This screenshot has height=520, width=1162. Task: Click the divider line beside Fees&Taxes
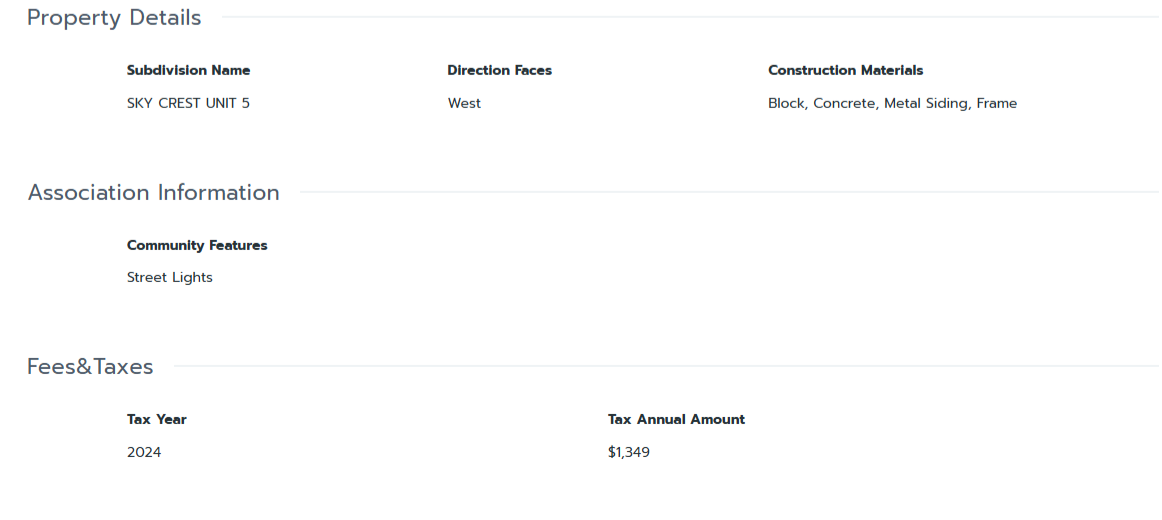(x=665, y=366)
